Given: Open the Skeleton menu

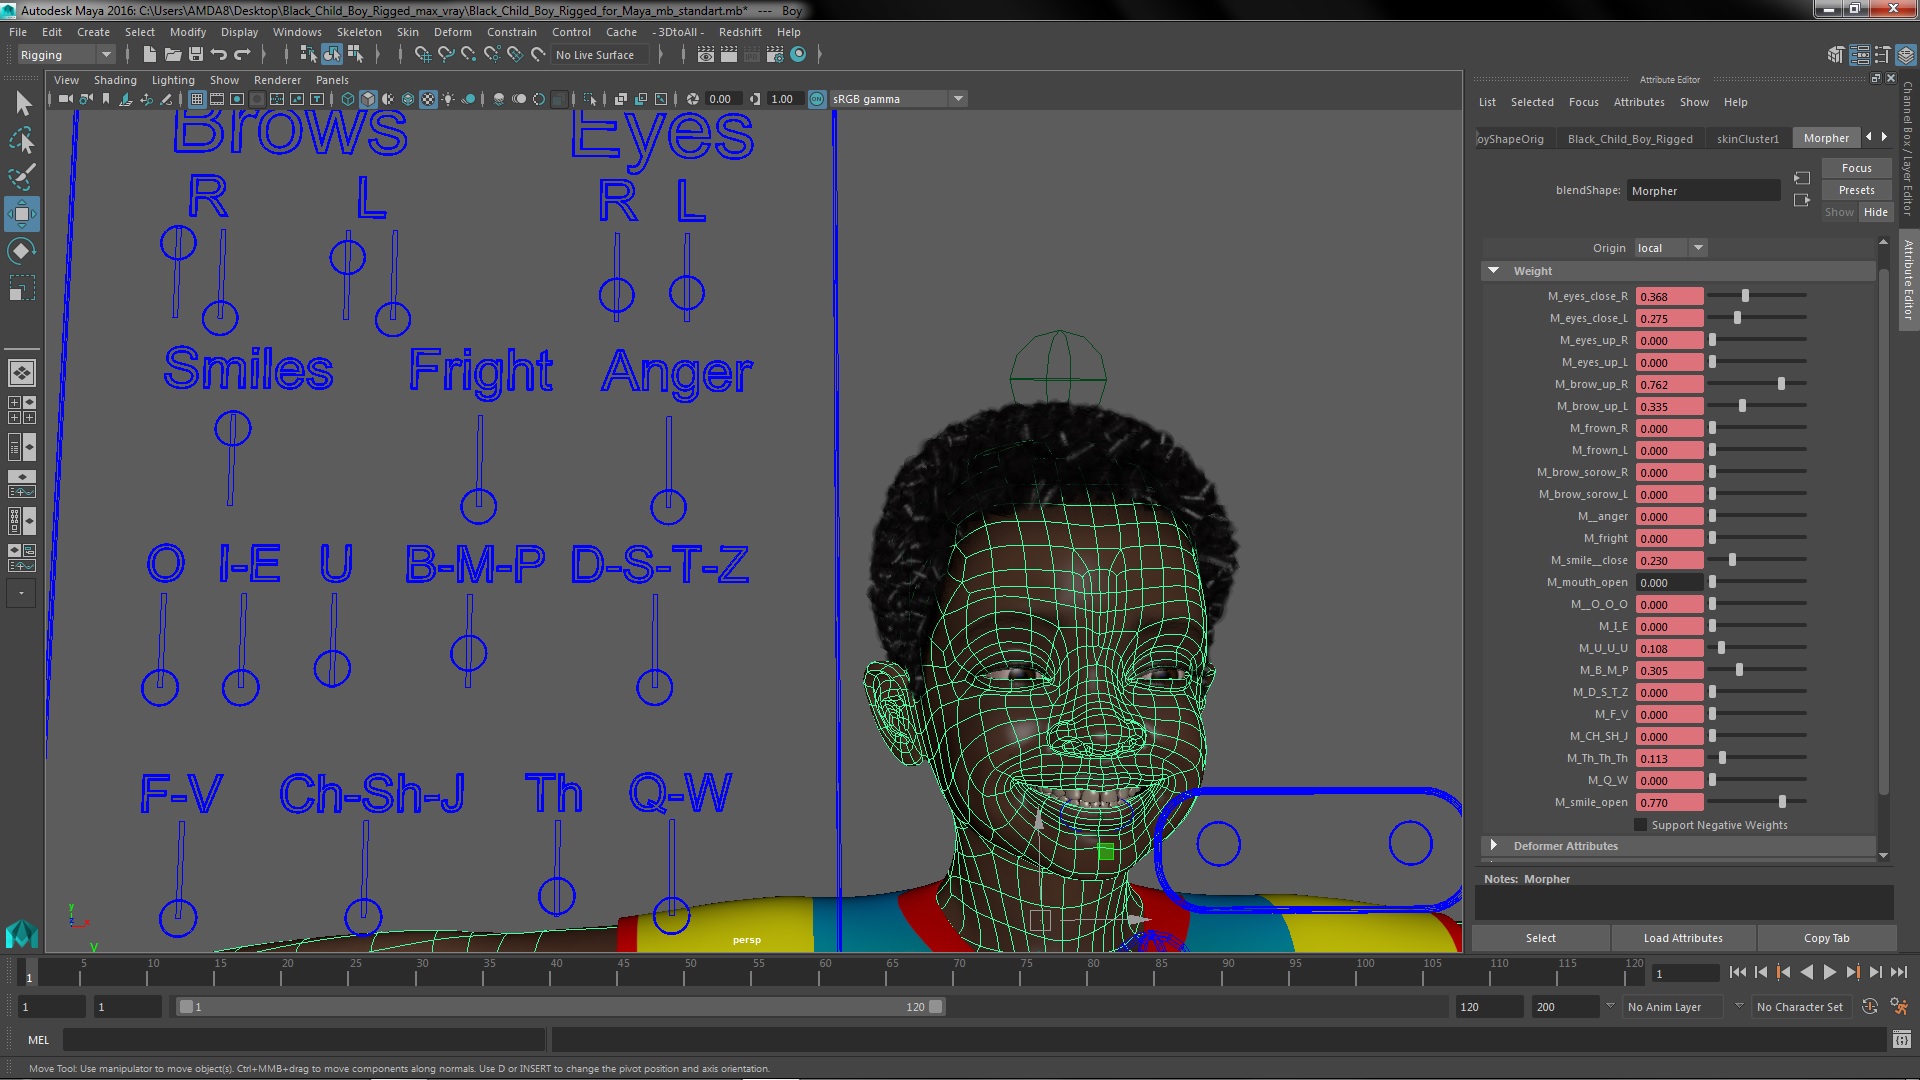Looking at the screenshot, I should coord(359,32).
